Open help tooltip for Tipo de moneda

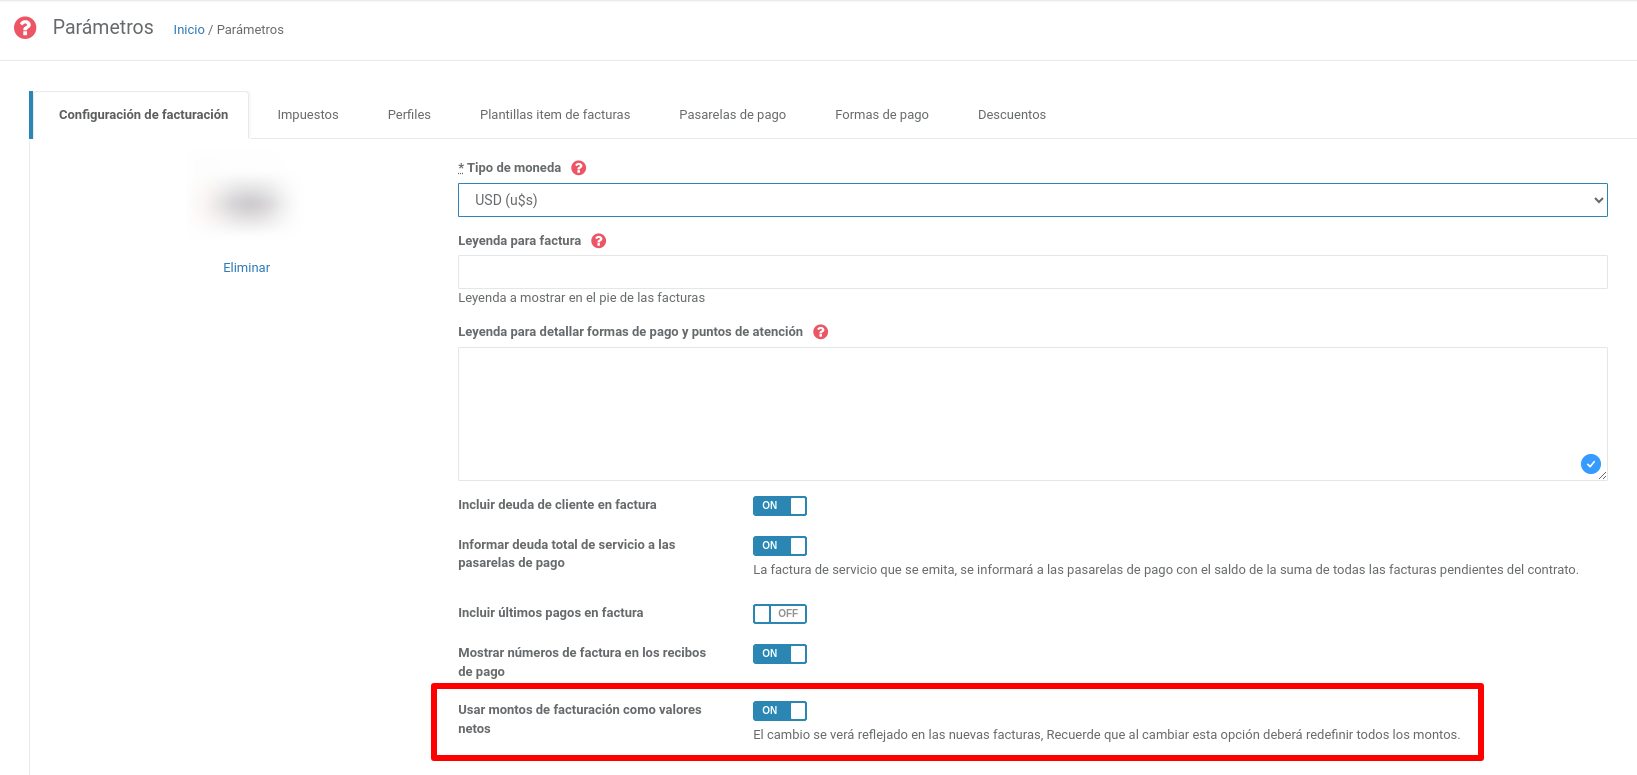pyautogui.click(x=578, y=168)
